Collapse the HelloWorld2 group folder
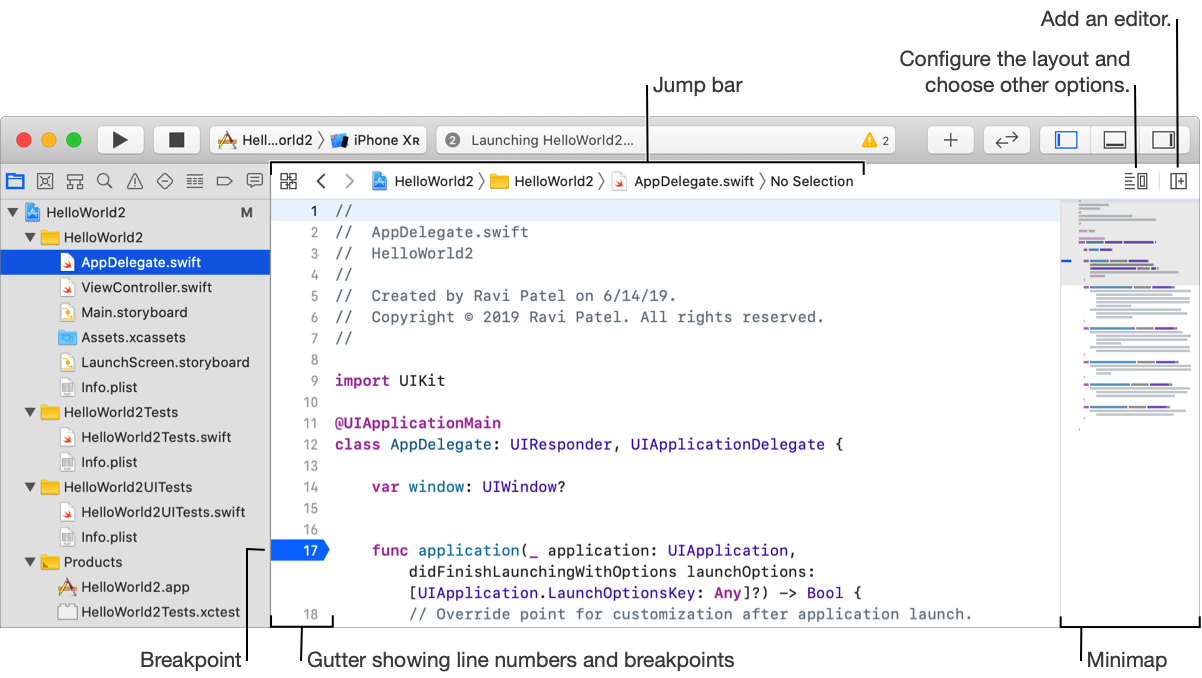The image size is (1202, 678). (x=30, y=237)
